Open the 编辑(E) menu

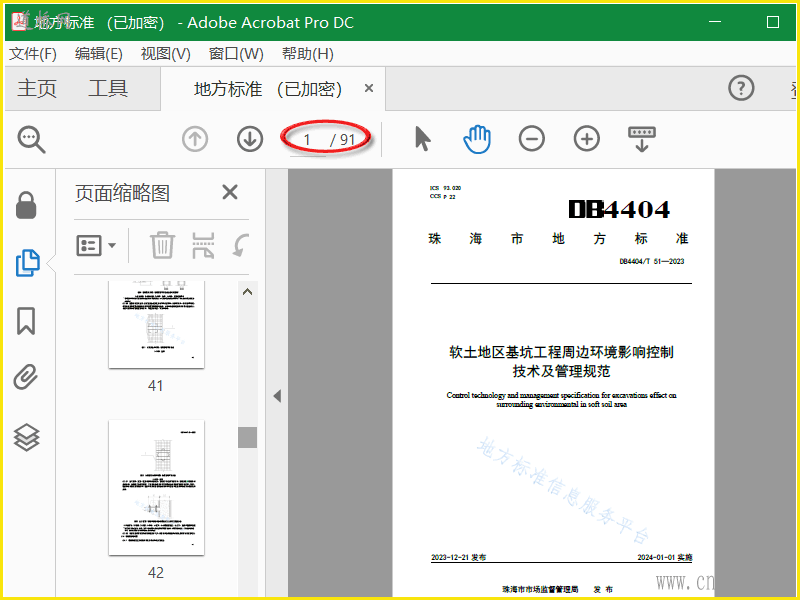point(98,54)
